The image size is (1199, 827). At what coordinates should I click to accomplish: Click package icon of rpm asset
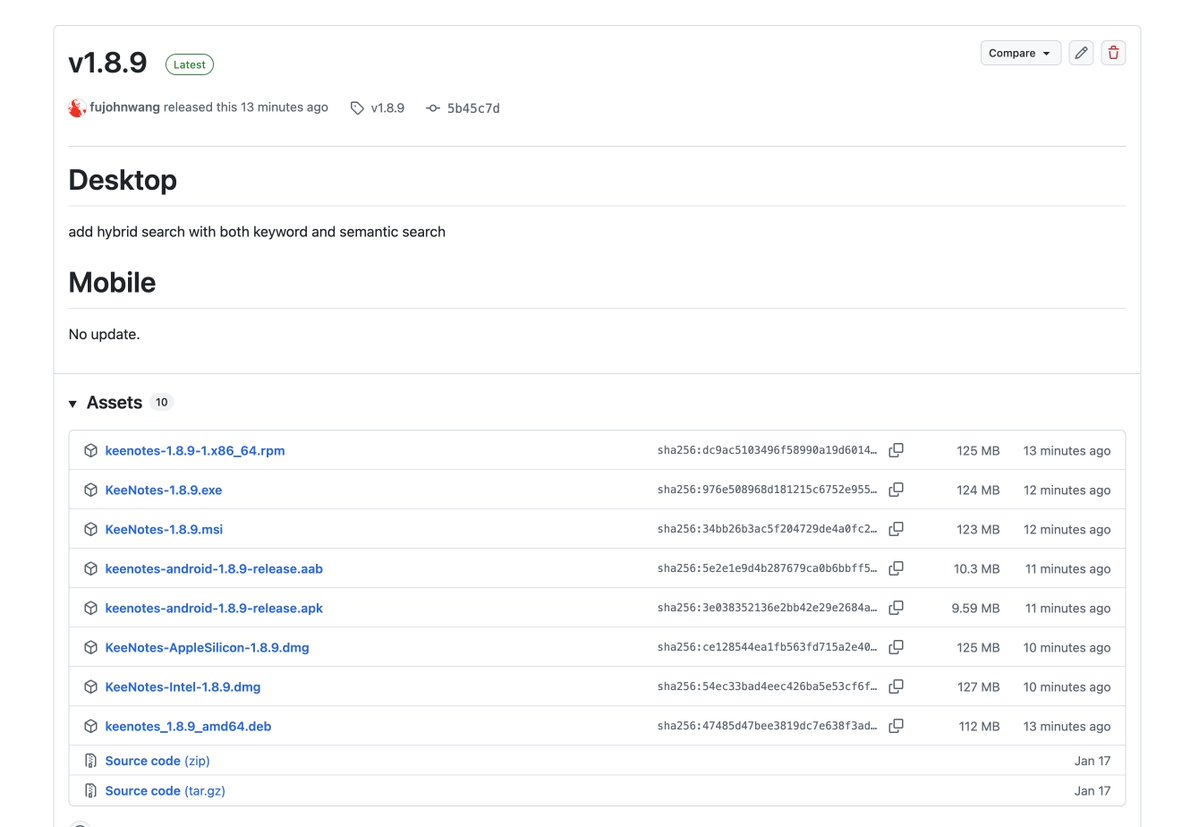coord(91,450)
